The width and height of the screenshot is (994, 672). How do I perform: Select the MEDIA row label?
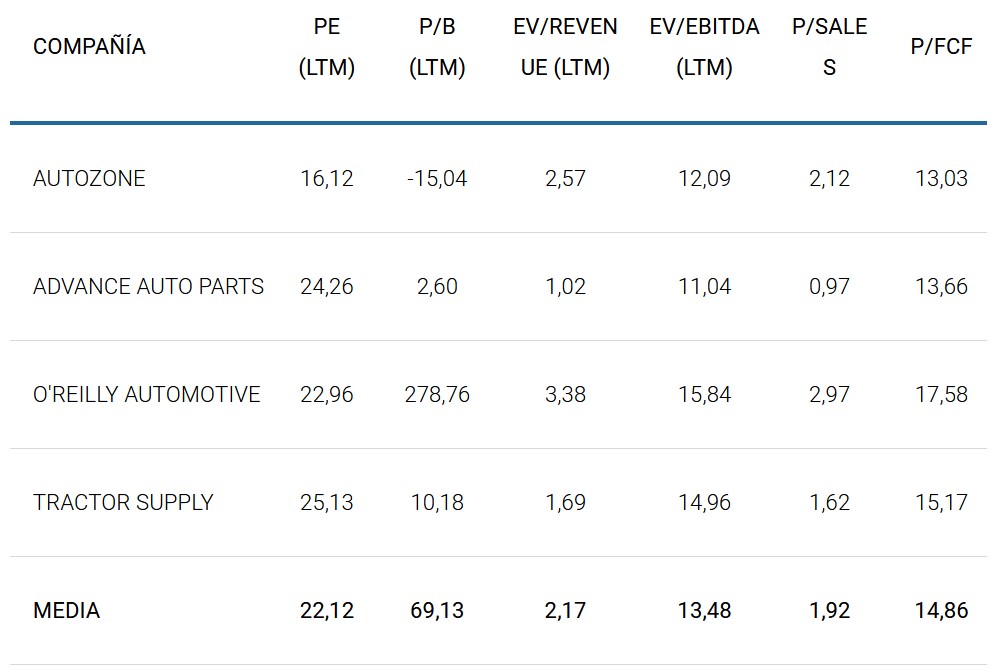point(66,610)
